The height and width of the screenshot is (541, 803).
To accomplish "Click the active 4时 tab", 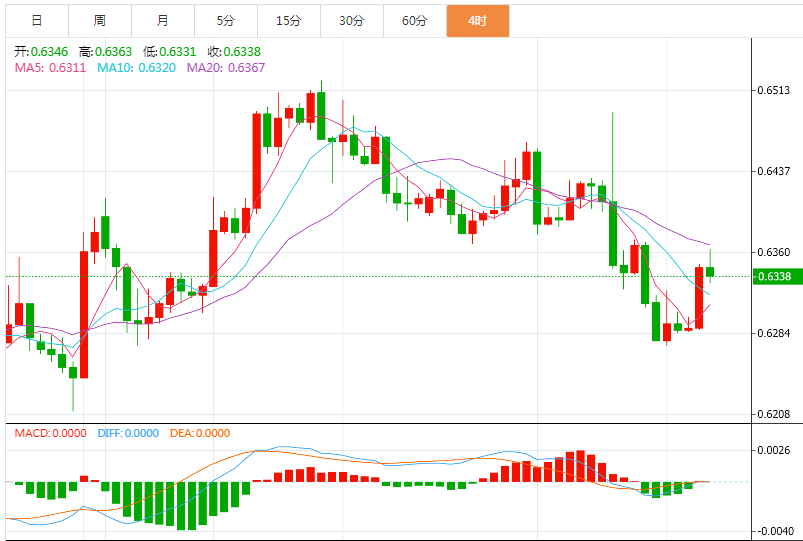I will (x=477, y=20).
